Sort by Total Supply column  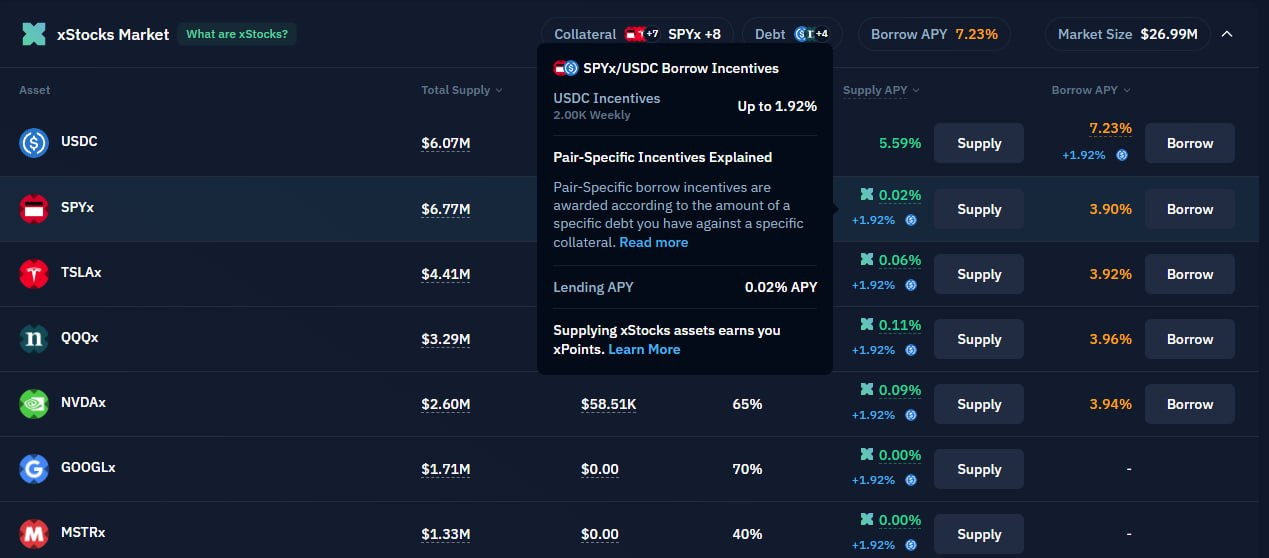[x=461, y=90]
